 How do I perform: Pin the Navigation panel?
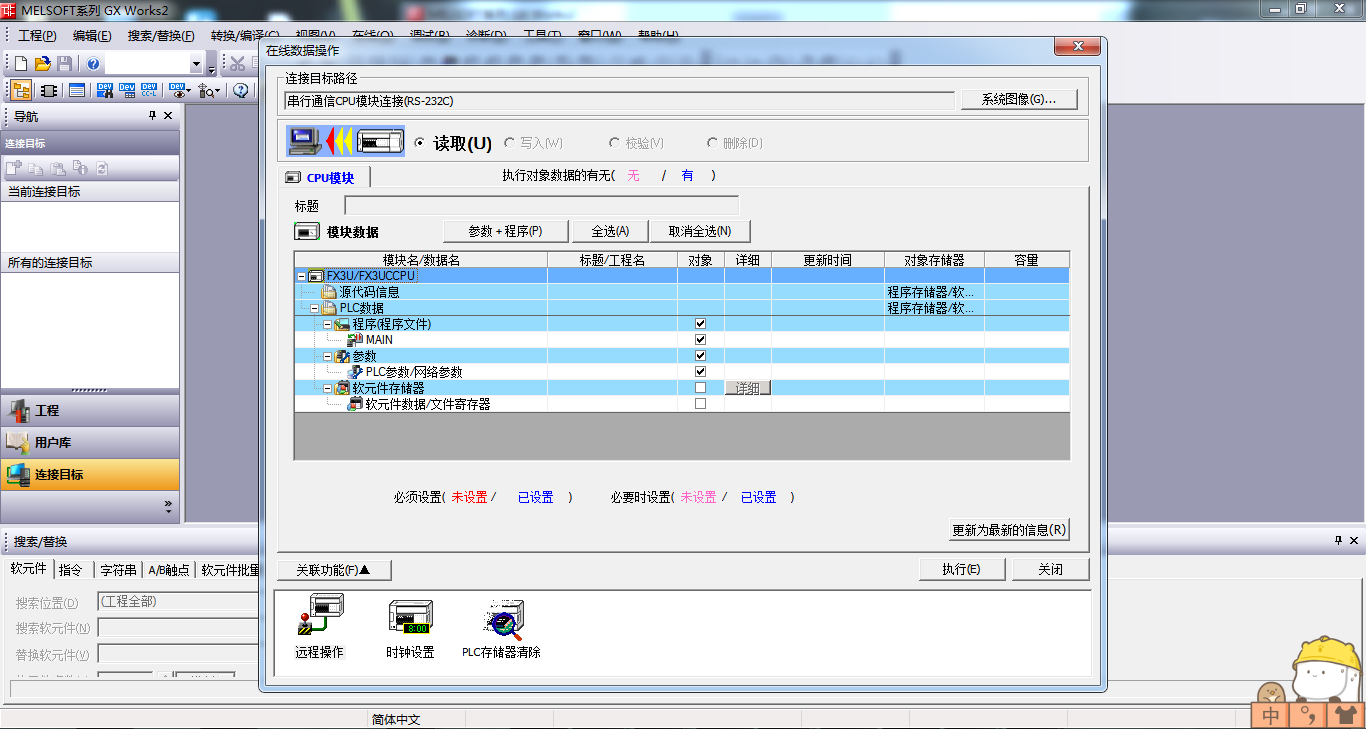click(x=153, y=116)
